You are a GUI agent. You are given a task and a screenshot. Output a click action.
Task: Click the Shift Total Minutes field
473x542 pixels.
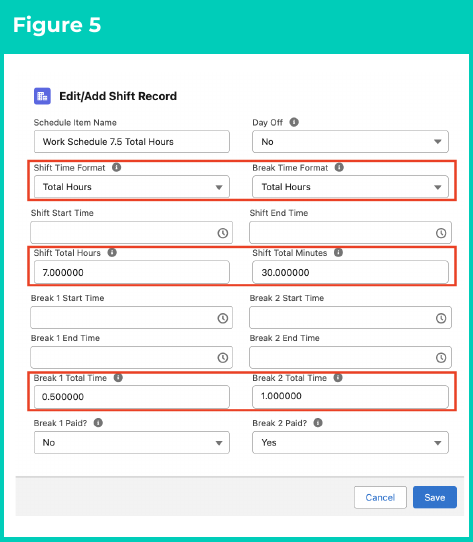pos(350,272)
